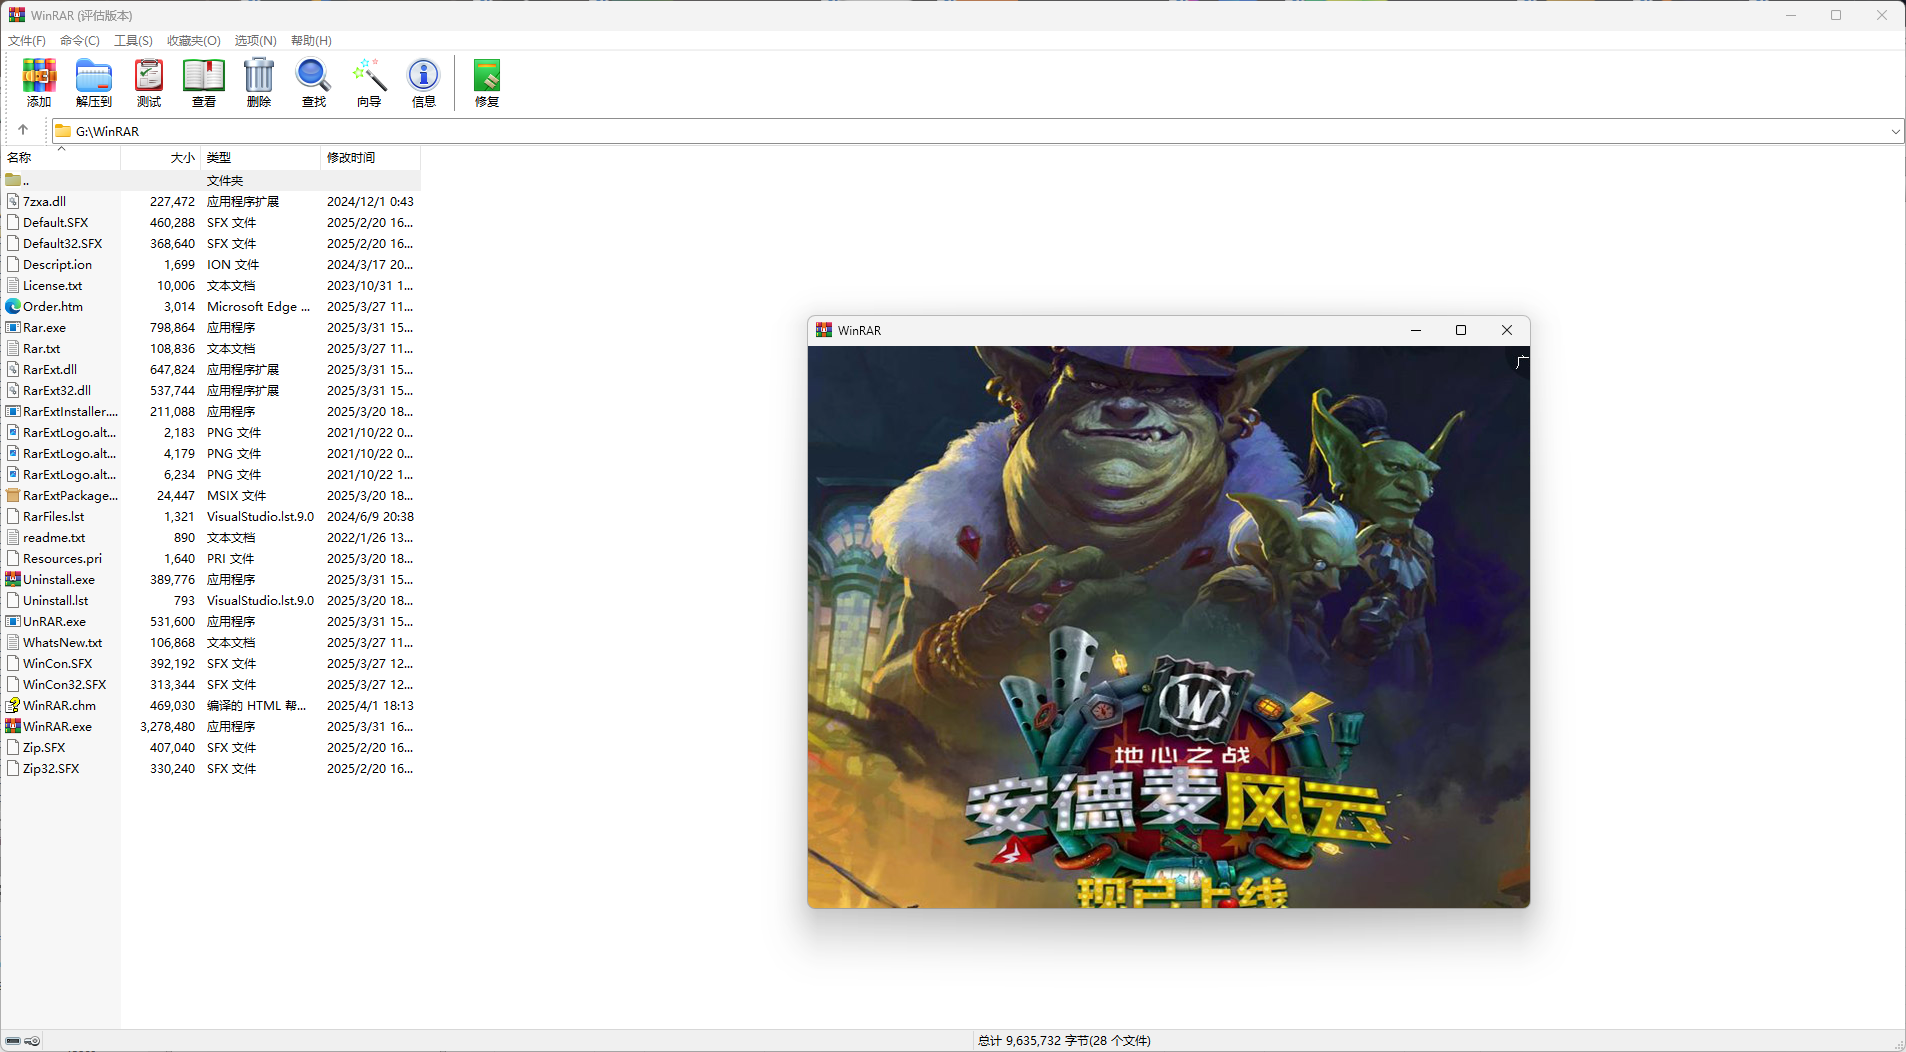Open the File (文件) menu
1906x1052 pixels.
[x=27, y=41]
